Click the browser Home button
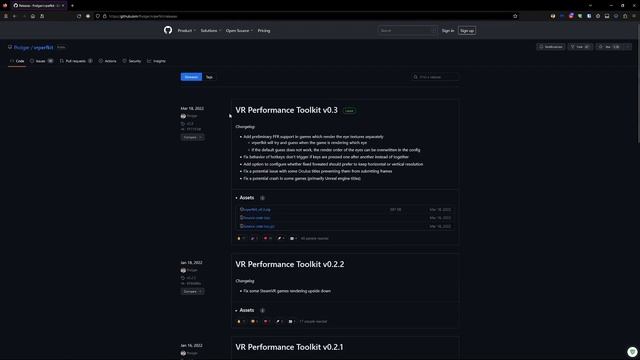The image size is (640, 360). pyautogui.click(x=33, y=16)
